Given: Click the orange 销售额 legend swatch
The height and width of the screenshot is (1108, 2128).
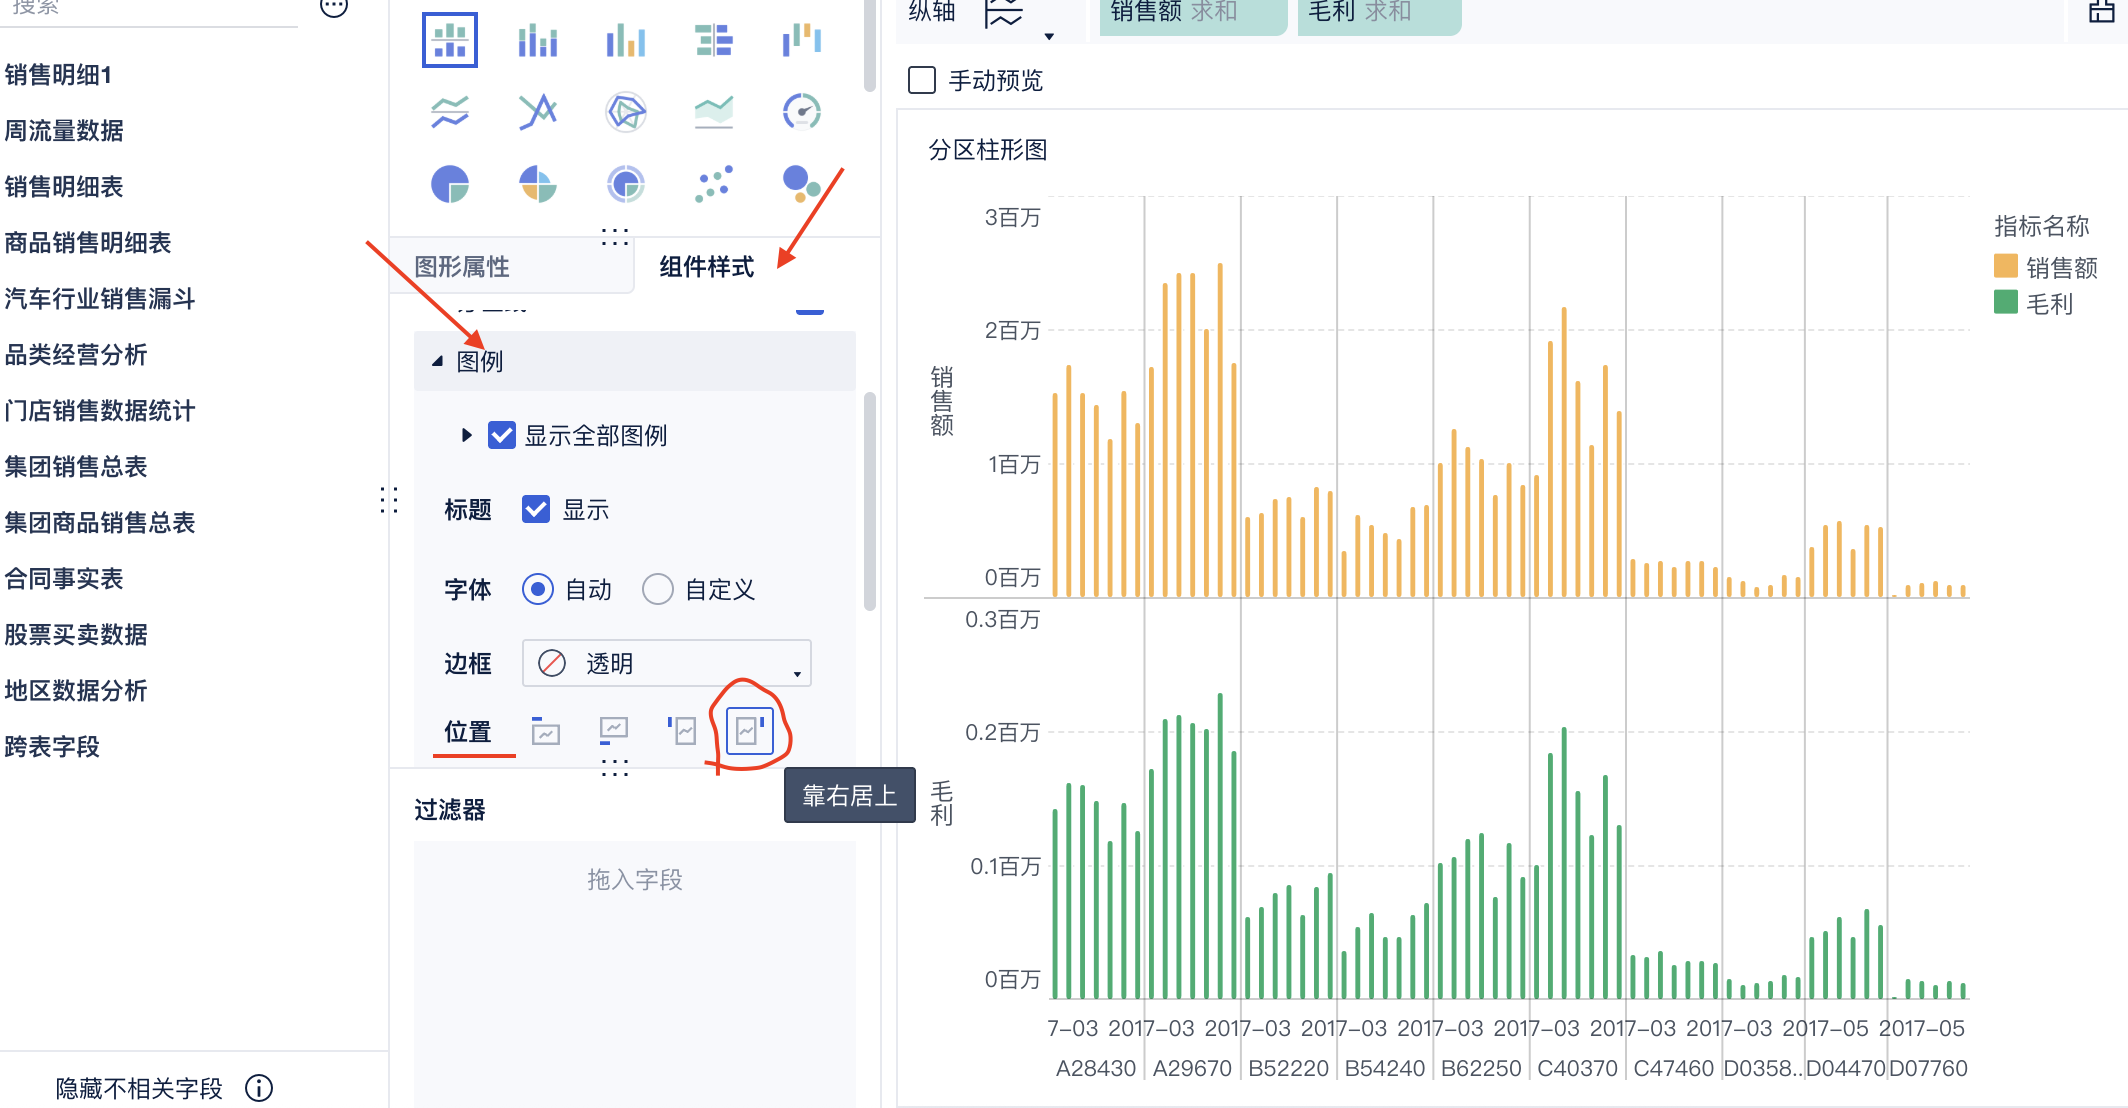Looking at the screenshot, I should (x=2005, y=266).
